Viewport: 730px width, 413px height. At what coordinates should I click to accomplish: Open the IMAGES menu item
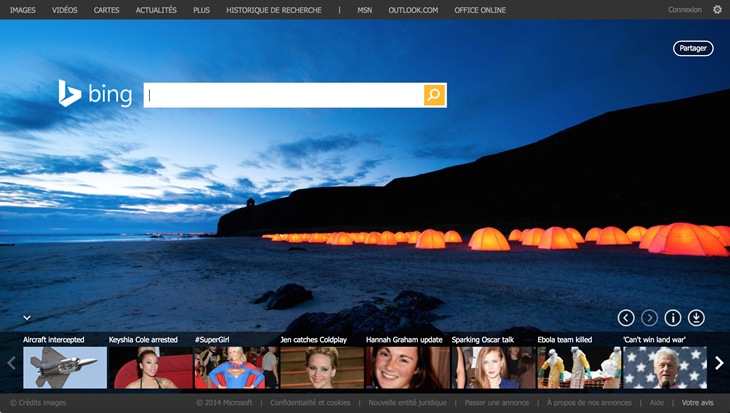click(x=23, y=10)
